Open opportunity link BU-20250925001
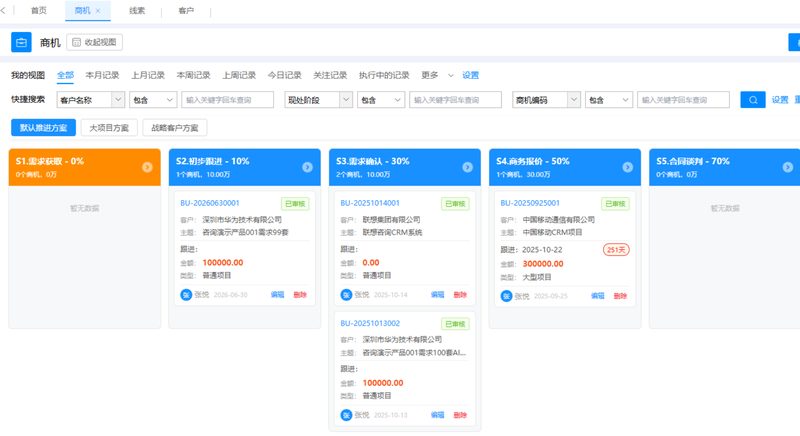The image size is (800, 436). pyautogui.click(x=530, y=203)
